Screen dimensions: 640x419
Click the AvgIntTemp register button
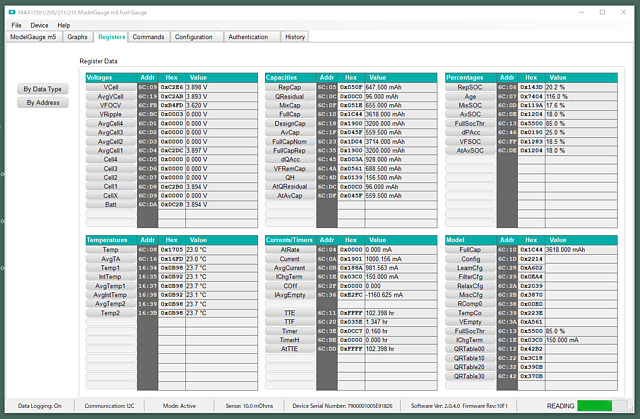point(111,295)
